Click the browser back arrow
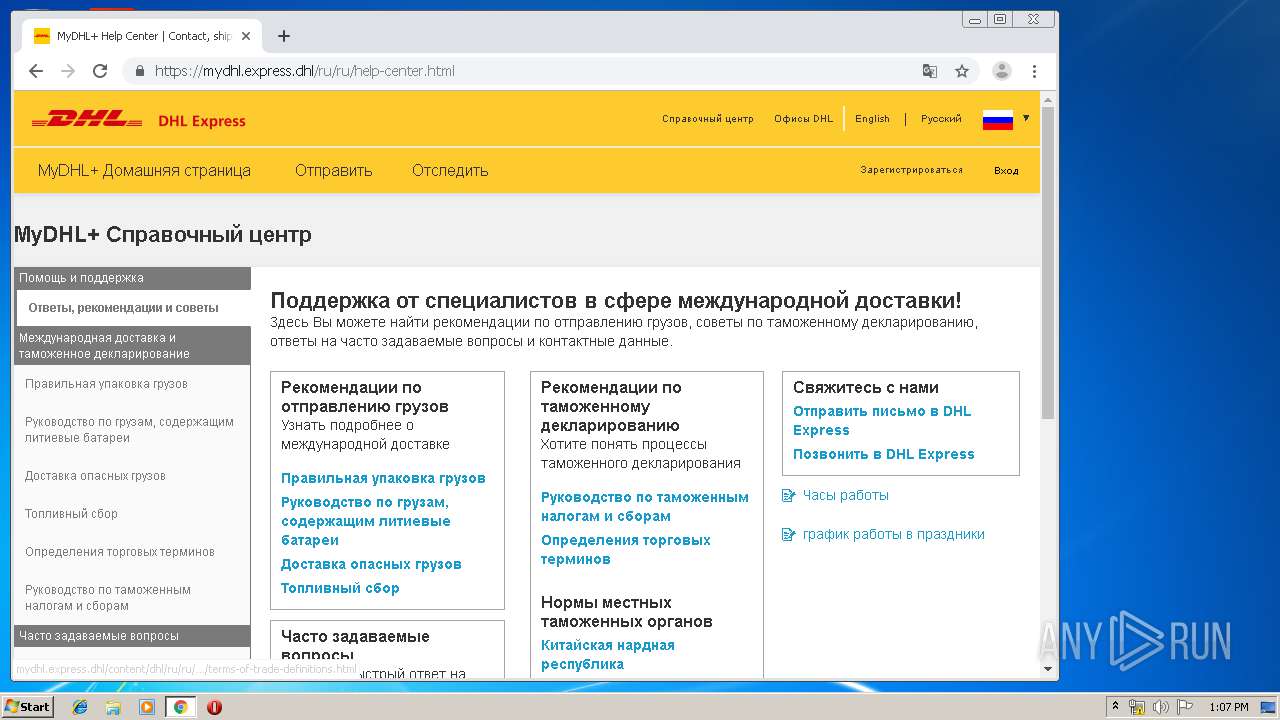The height and width of the screenshot is (720, 1280). [x=36, y=71]
